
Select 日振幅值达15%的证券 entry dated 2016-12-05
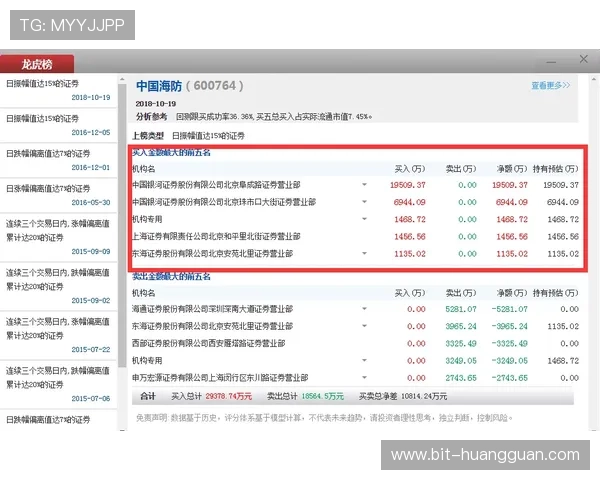tap(58, 125)
